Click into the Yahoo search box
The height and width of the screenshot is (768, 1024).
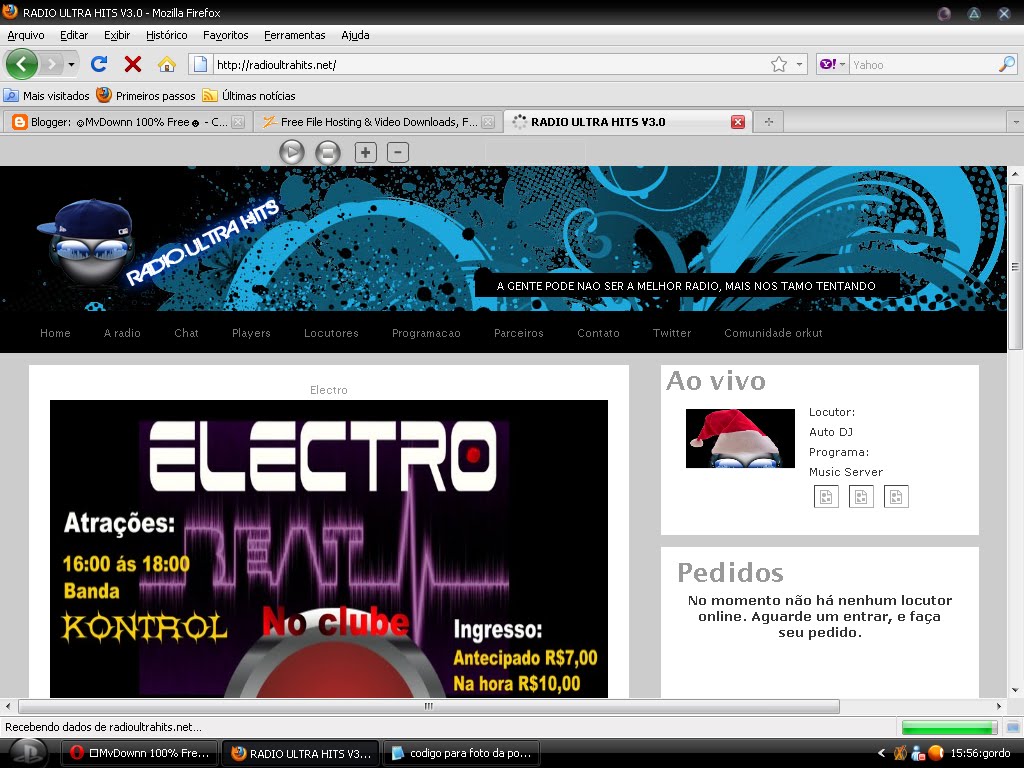[x=923, y=65]
